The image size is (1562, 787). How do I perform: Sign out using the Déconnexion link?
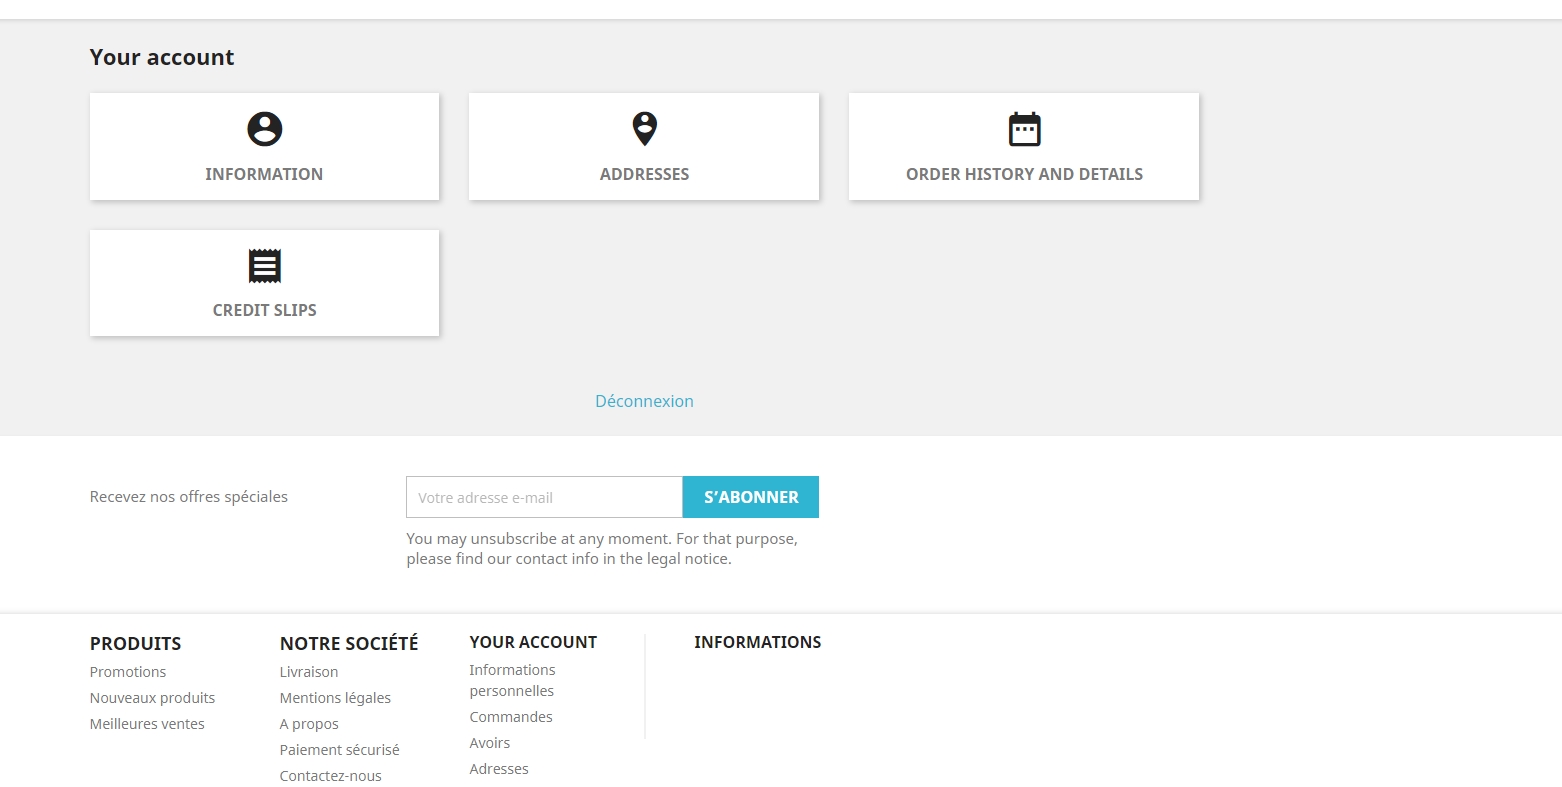point(644,401)
